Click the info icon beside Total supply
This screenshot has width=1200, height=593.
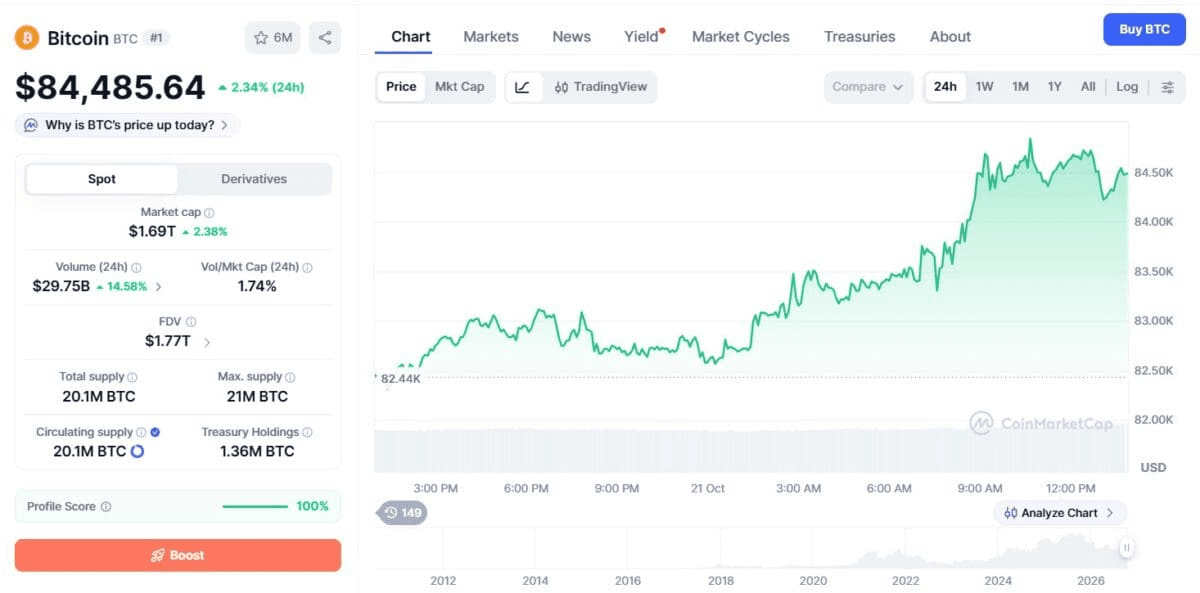132,377
